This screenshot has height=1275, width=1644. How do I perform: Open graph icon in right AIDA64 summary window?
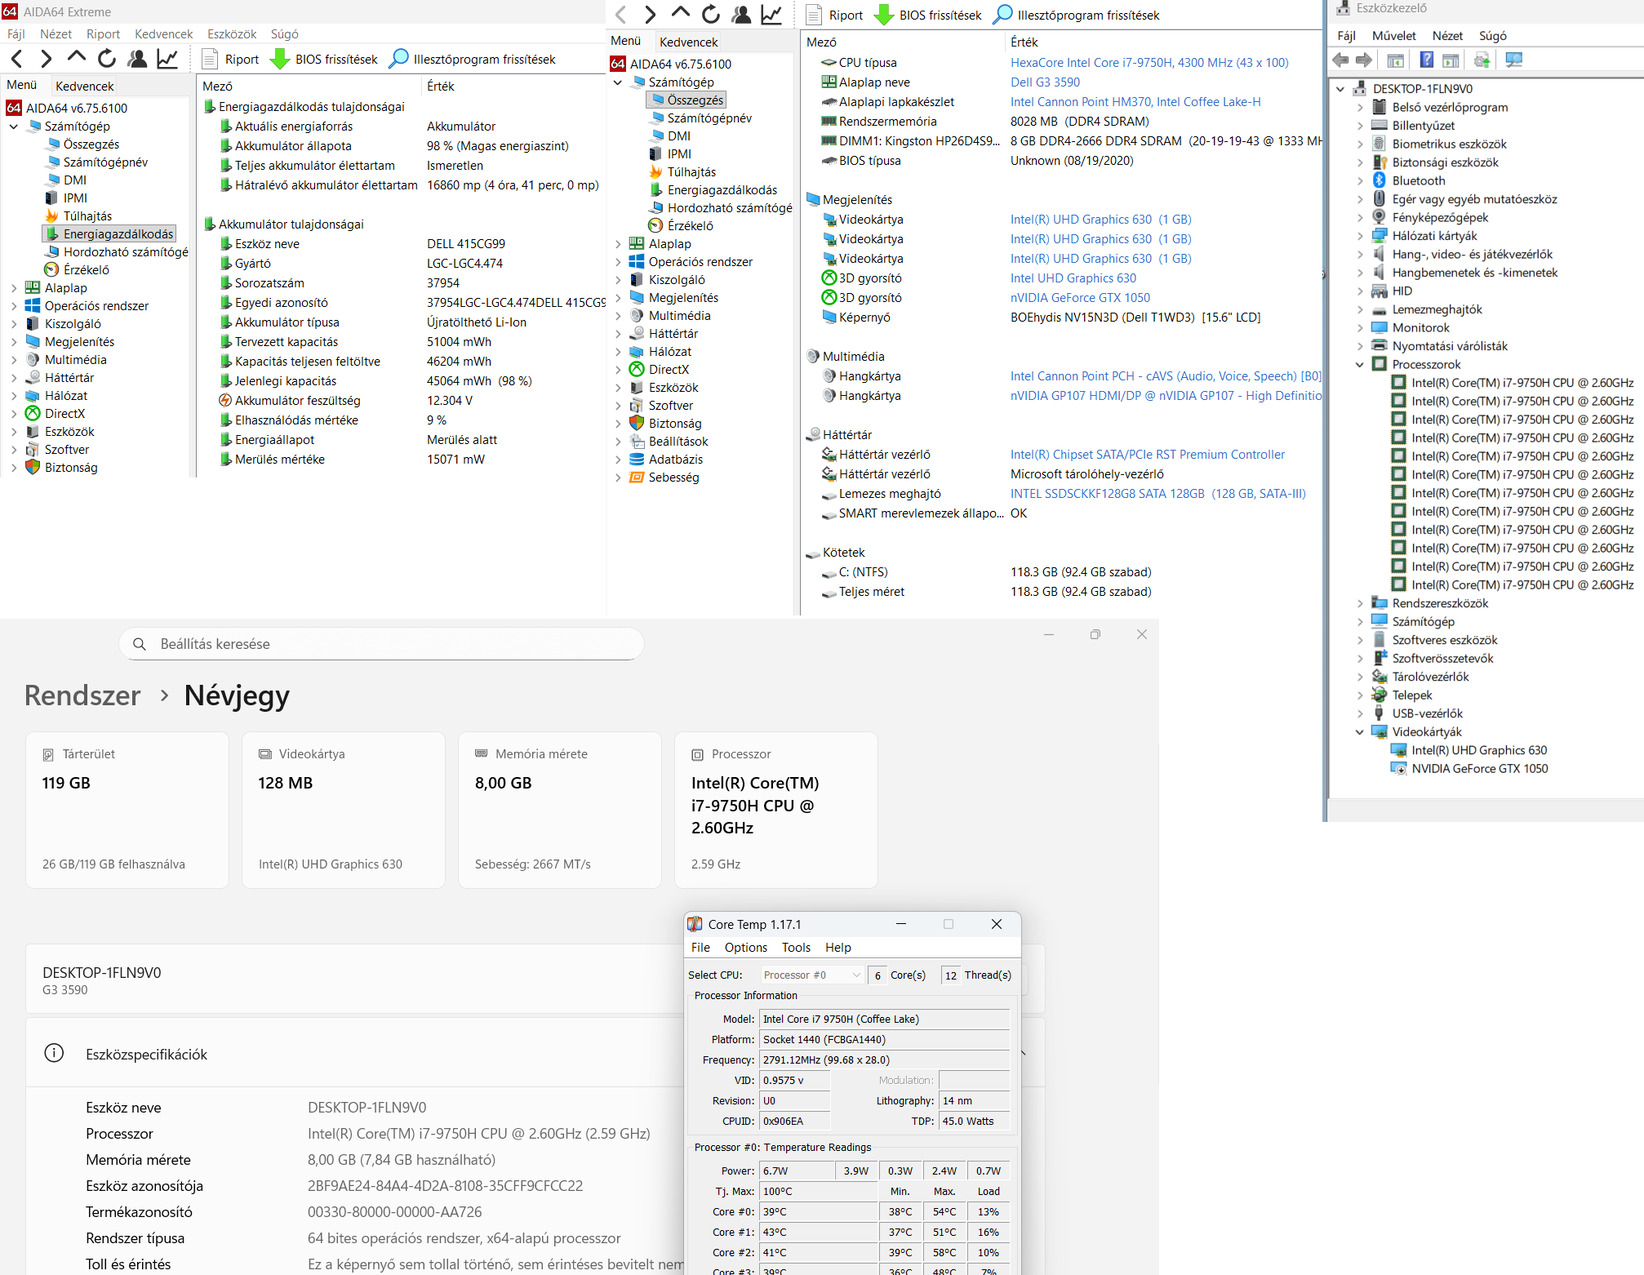[x=771, y=15]
